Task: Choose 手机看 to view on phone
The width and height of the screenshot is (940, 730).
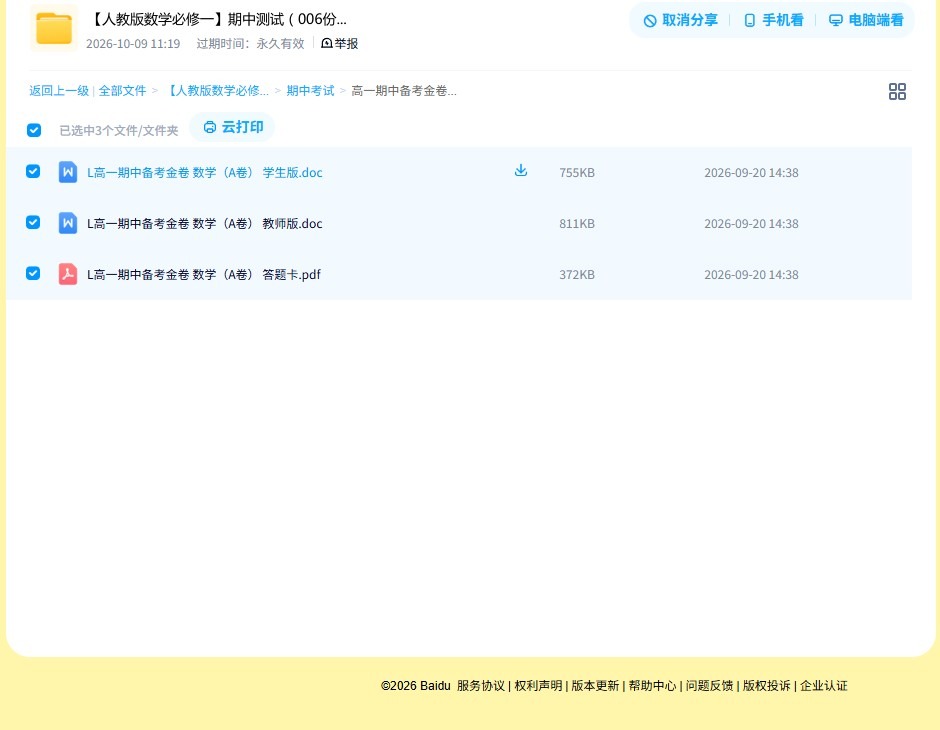Action: tap(773, 20)
